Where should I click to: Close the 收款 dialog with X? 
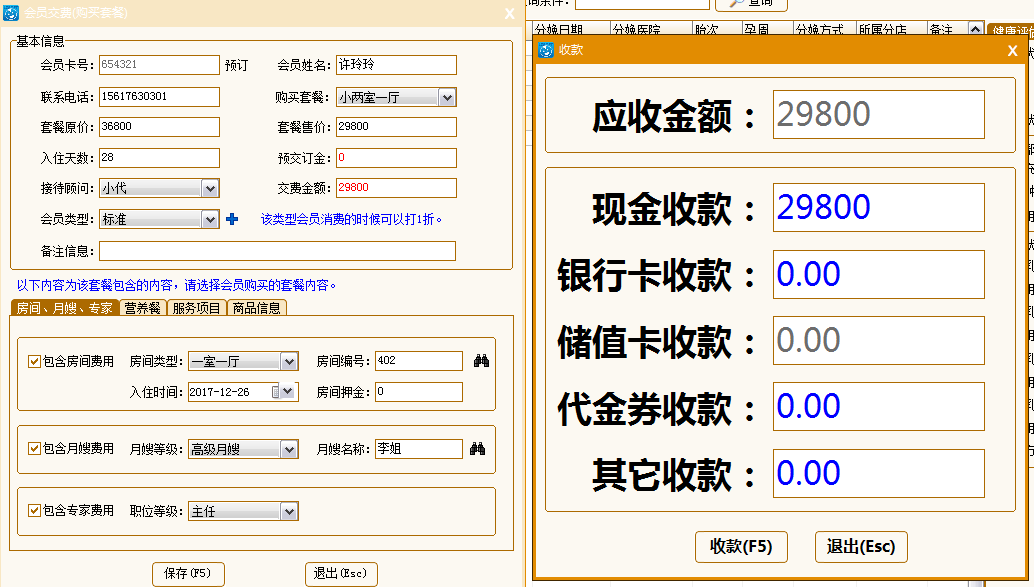(1012, 50)
